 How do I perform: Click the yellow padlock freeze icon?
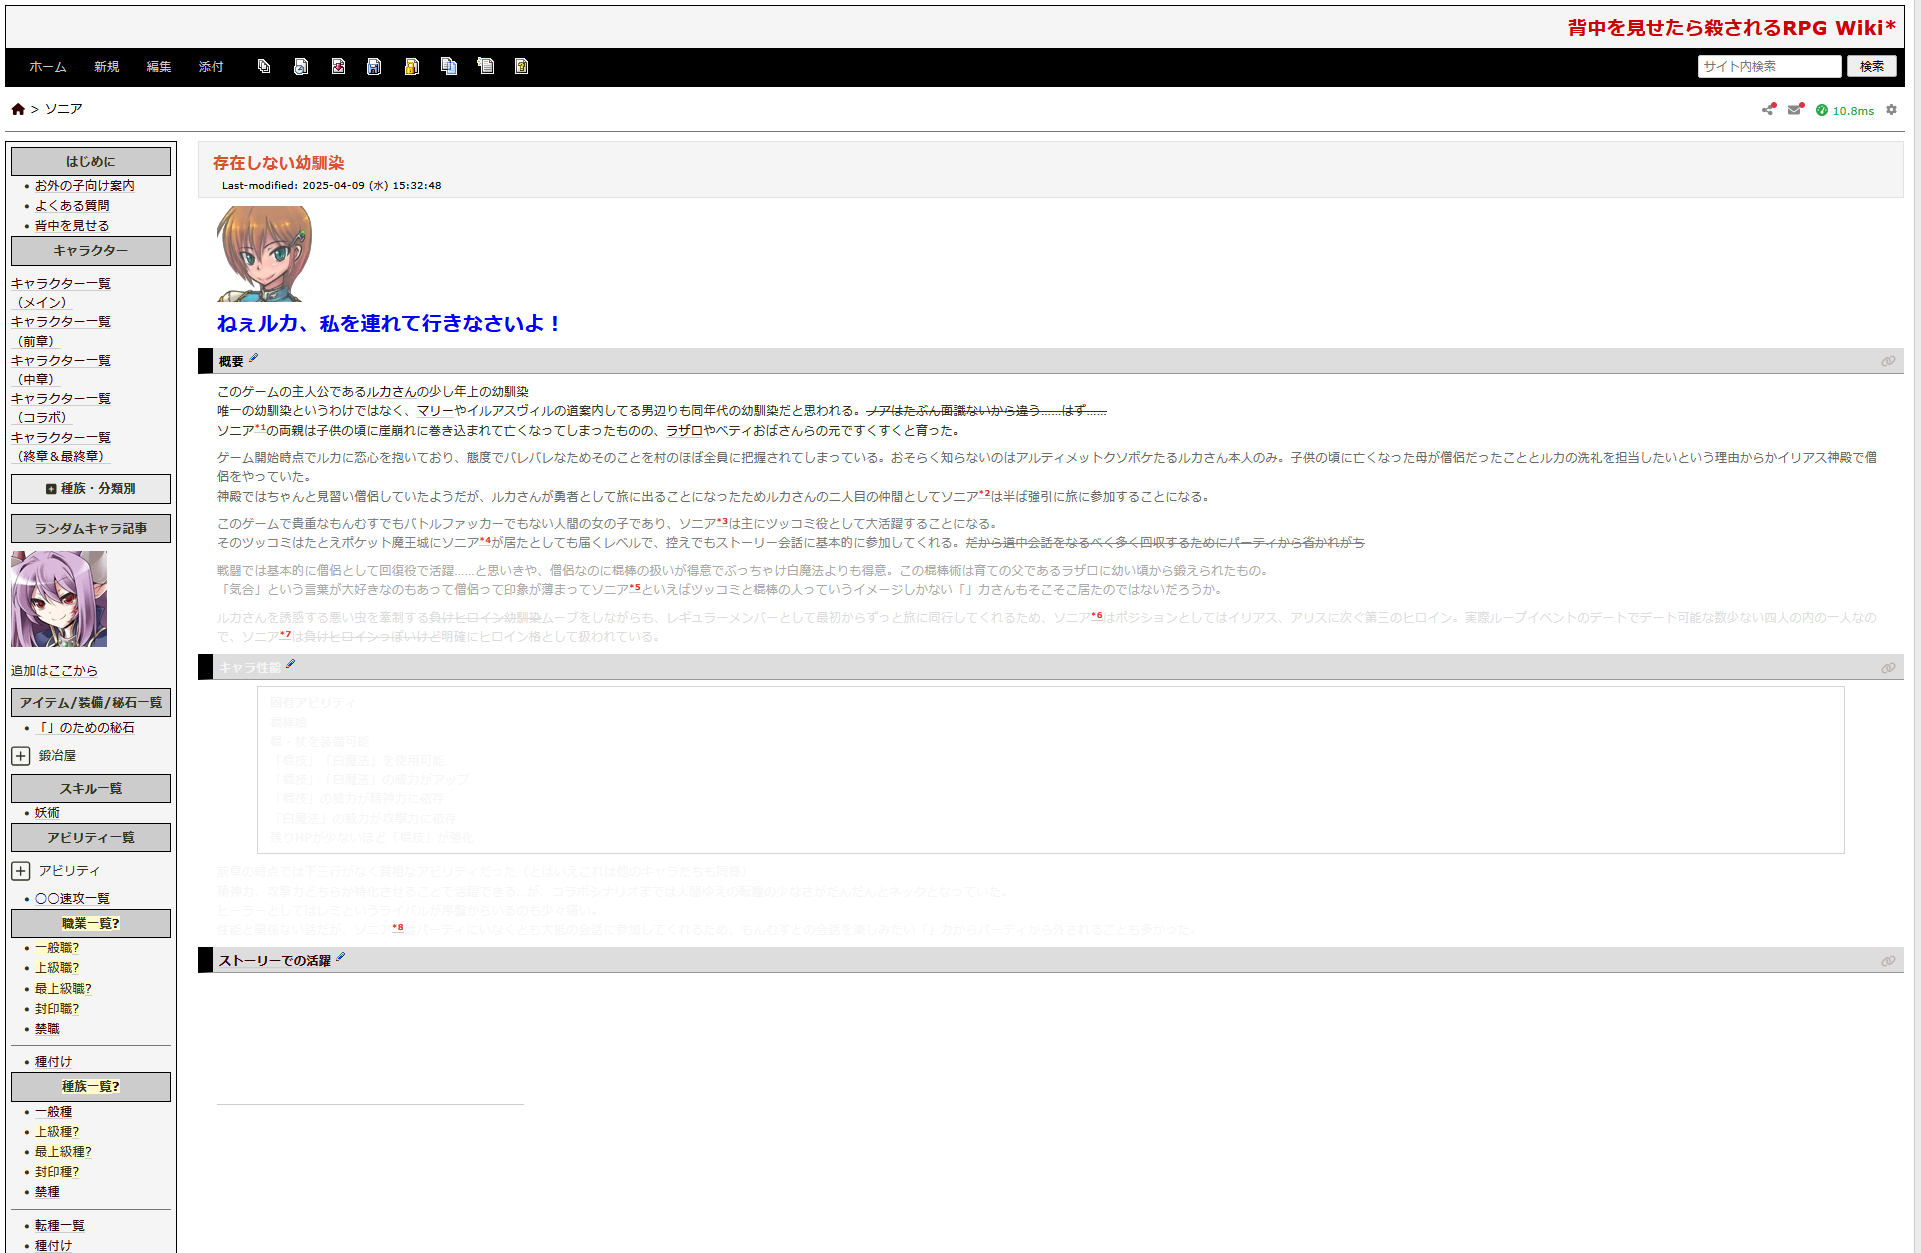tap(411, 67)
